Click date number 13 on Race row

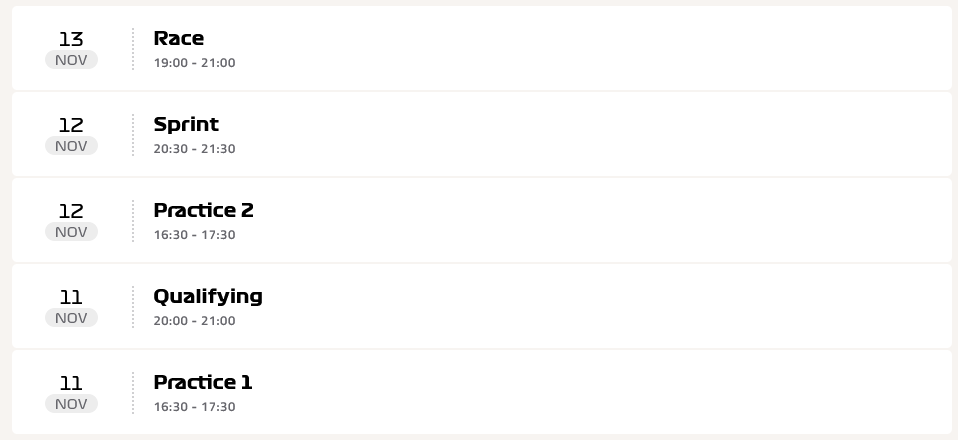[x=71, y=39]
